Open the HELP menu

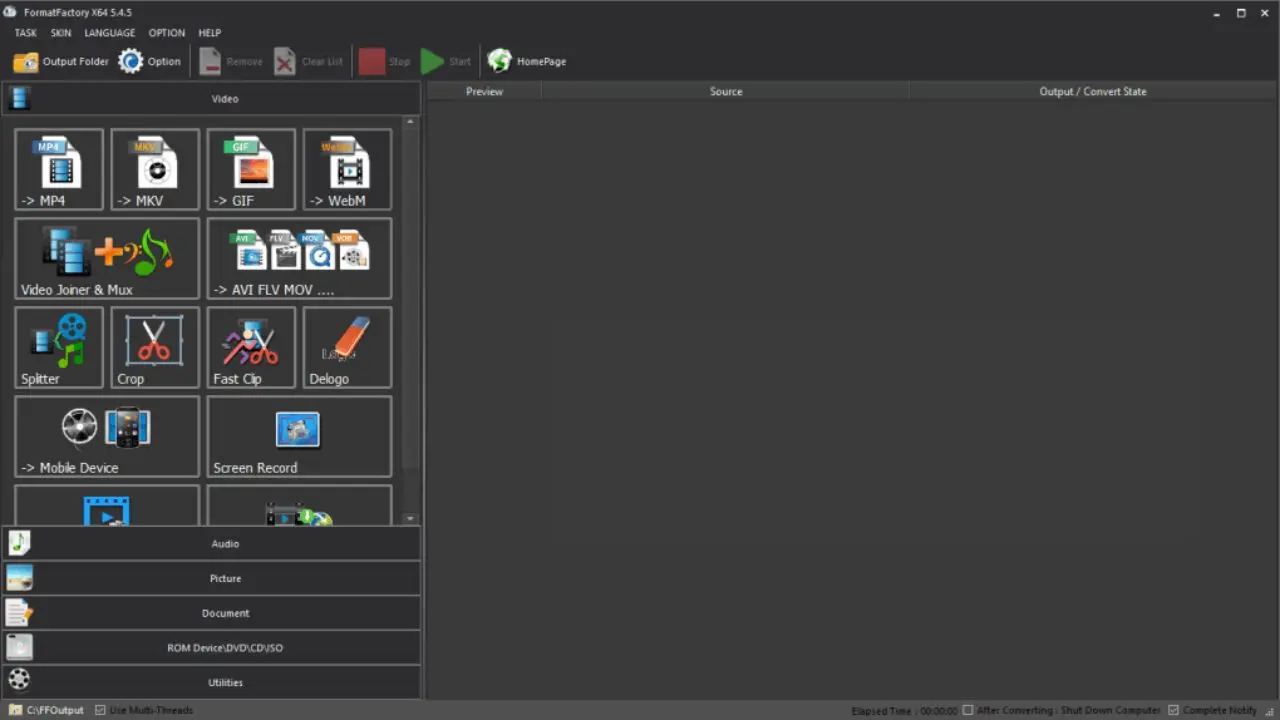(209, 33)
